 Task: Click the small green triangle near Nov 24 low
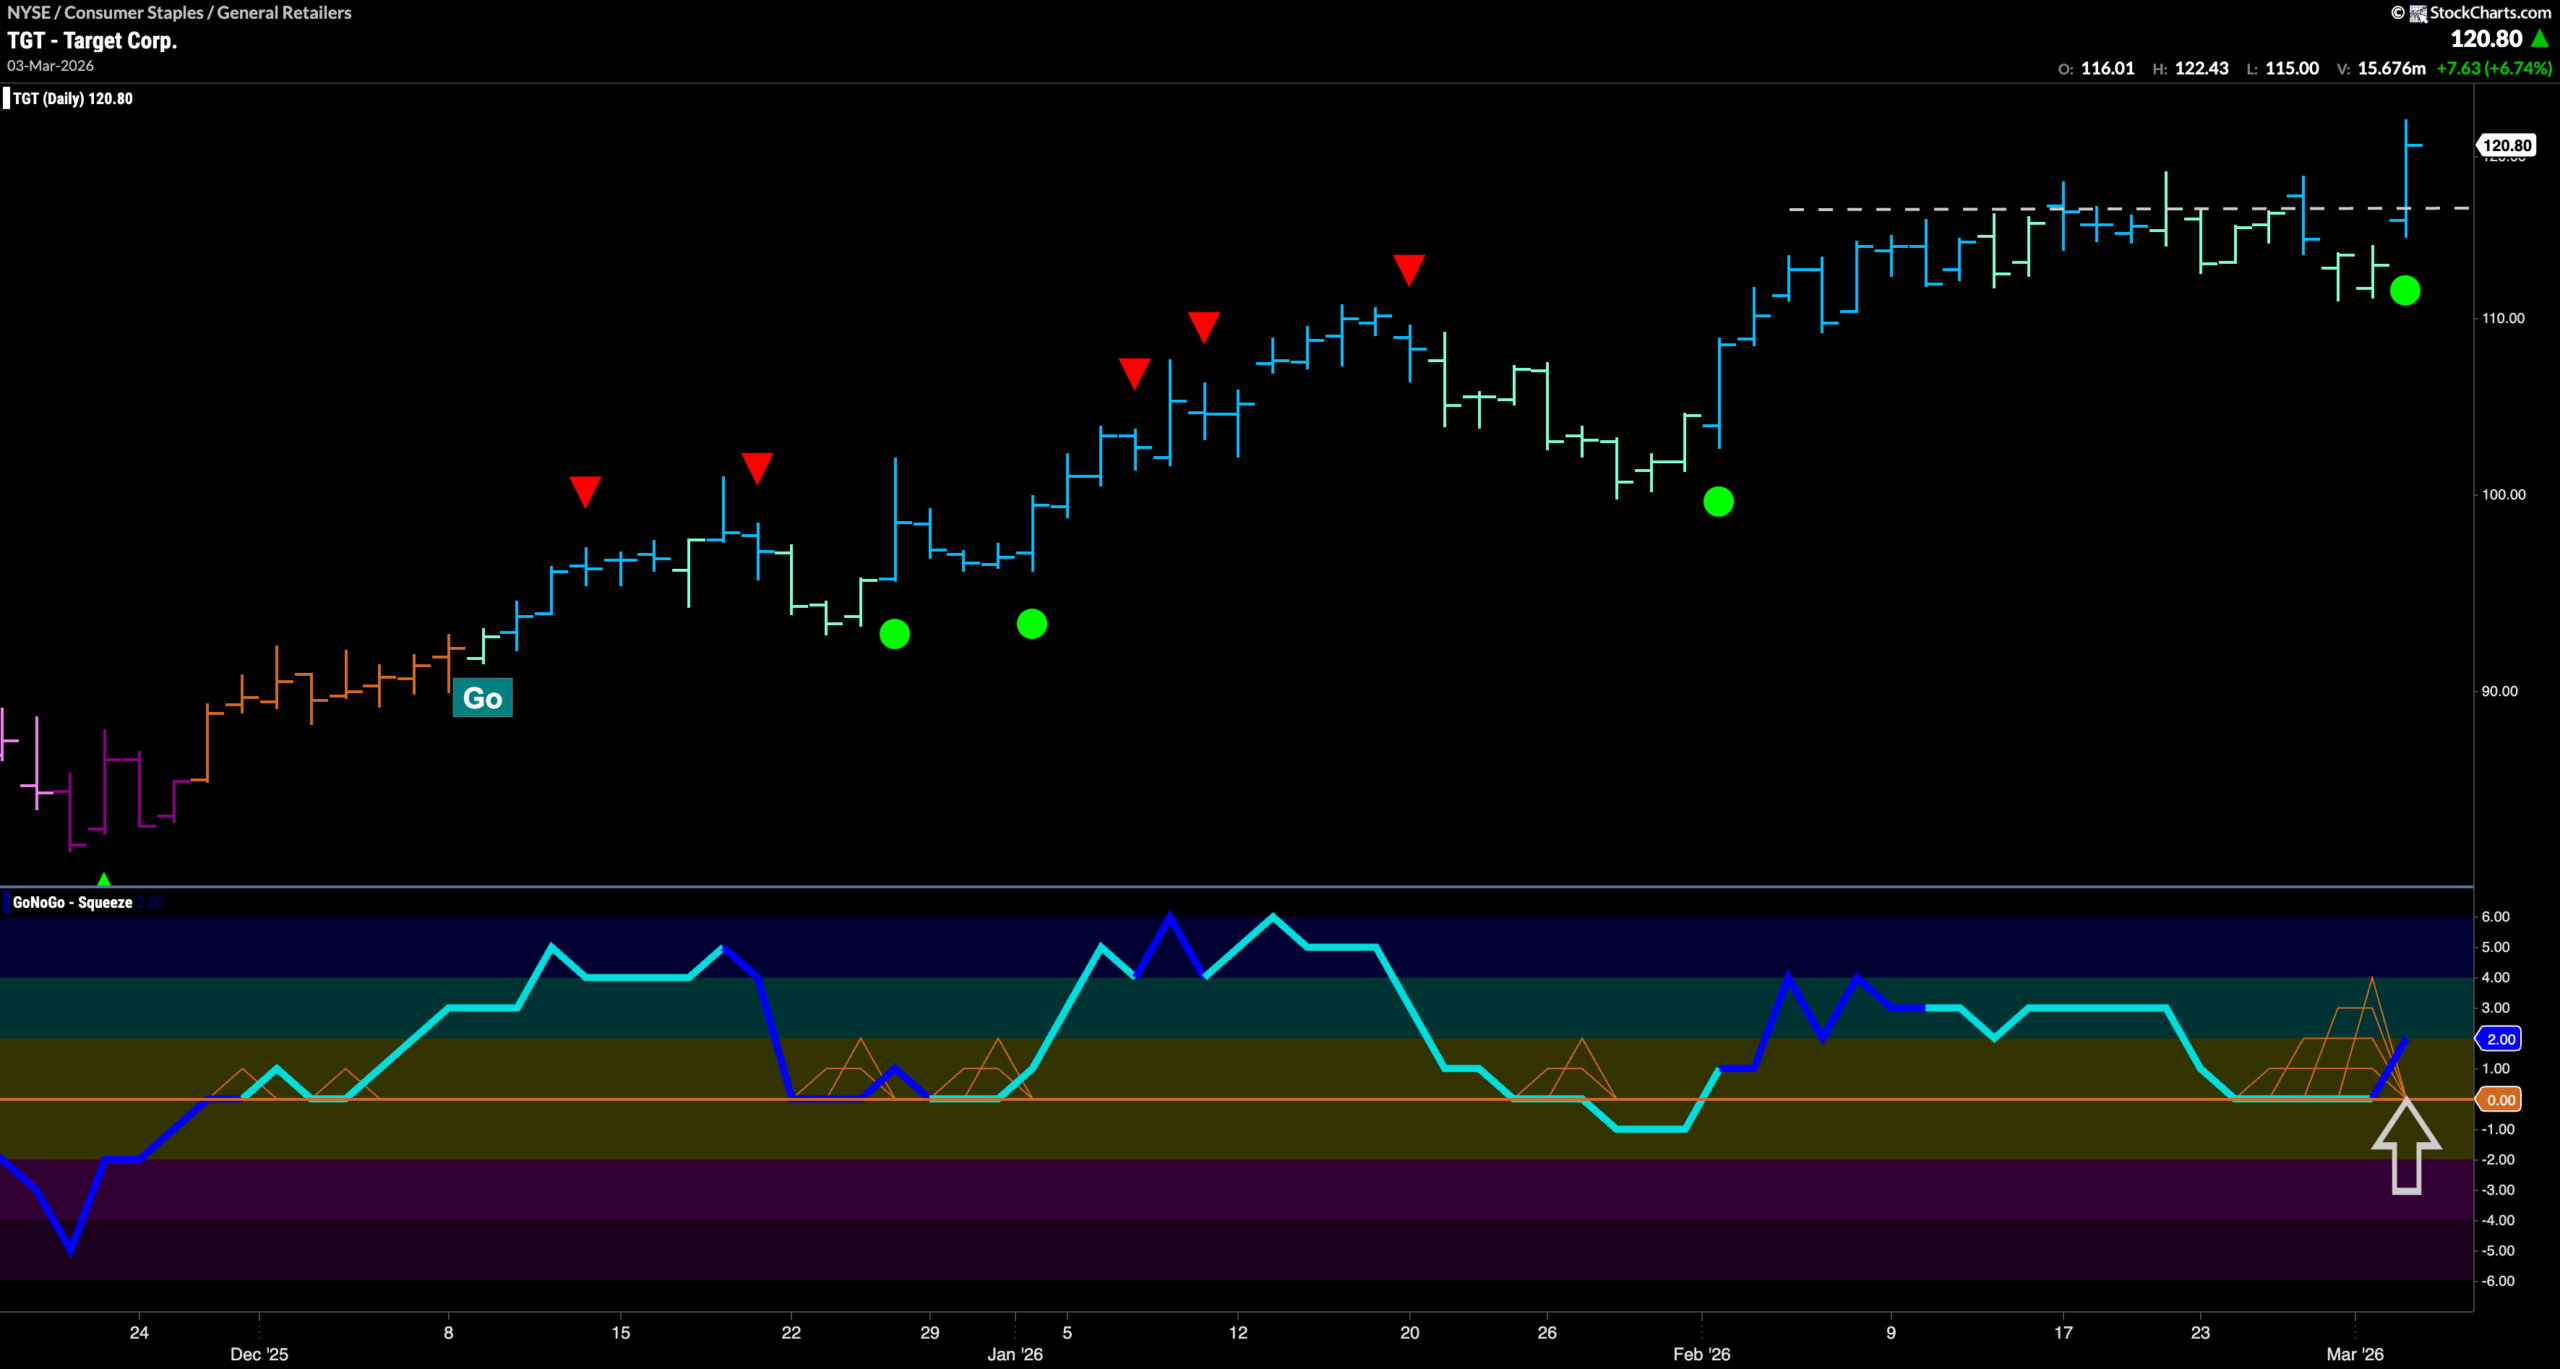pos(103,879)
